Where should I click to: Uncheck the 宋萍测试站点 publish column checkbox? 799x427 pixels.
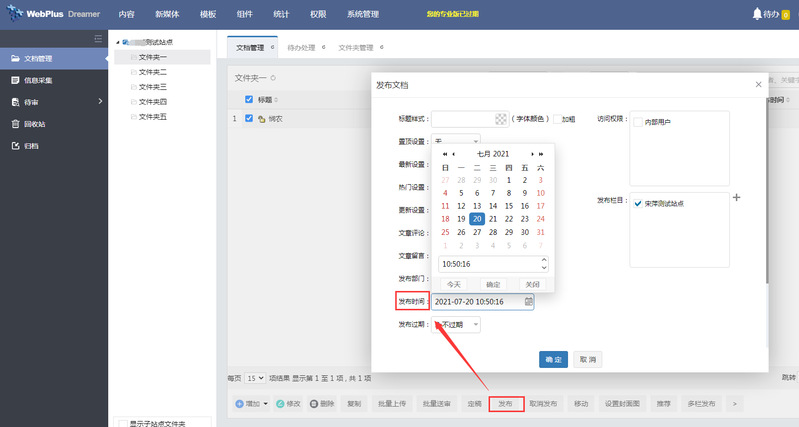[x=637, y=203]
